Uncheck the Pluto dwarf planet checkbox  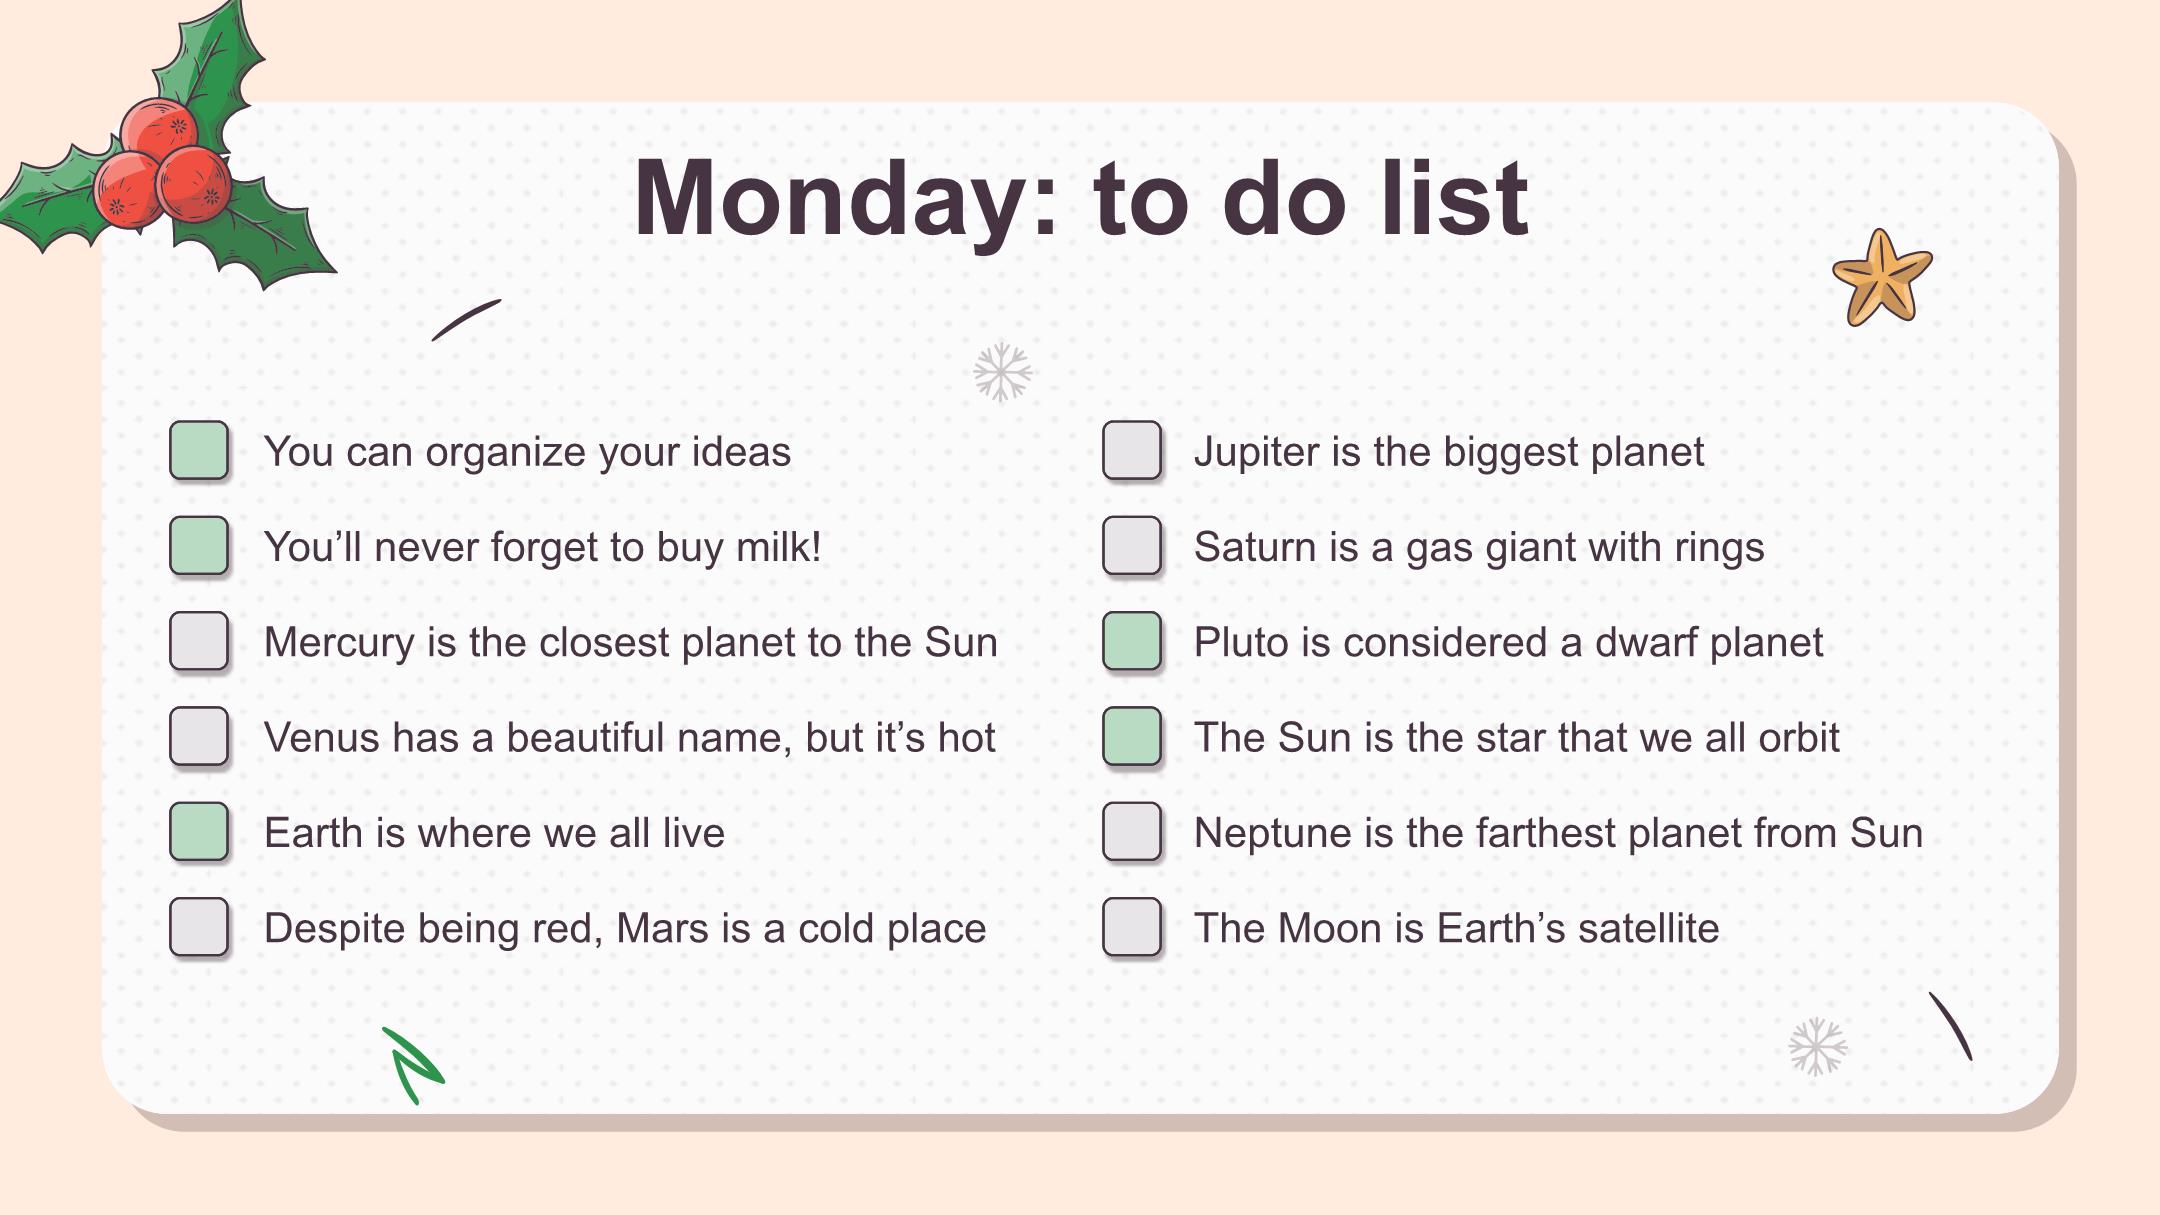[x=1132, y=641]
